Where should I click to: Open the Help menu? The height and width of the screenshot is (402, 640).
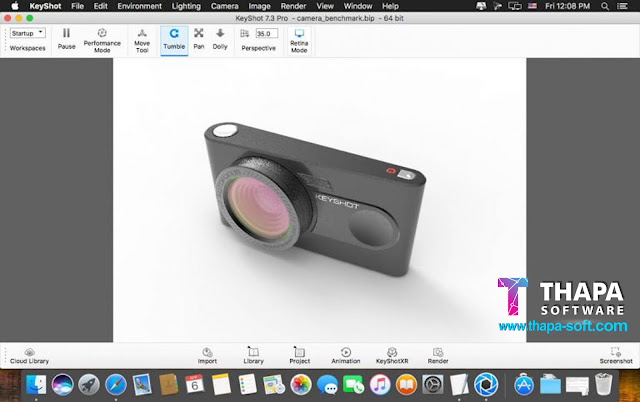(x=390, y=6)
